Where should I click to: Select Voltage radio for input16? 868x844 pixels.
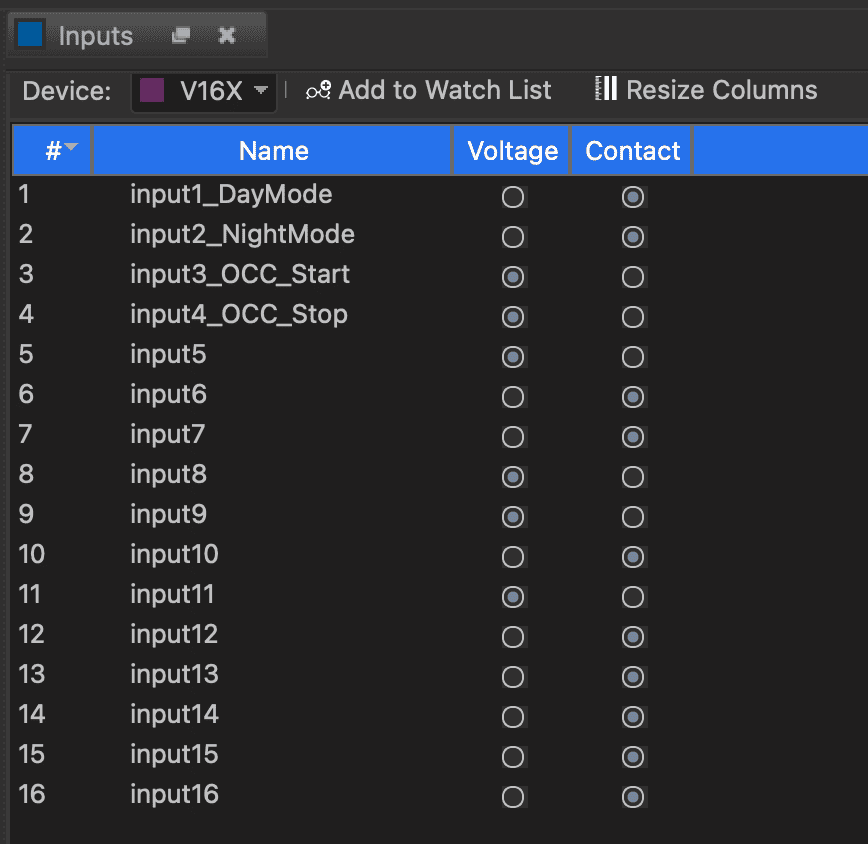click(513, 797)
